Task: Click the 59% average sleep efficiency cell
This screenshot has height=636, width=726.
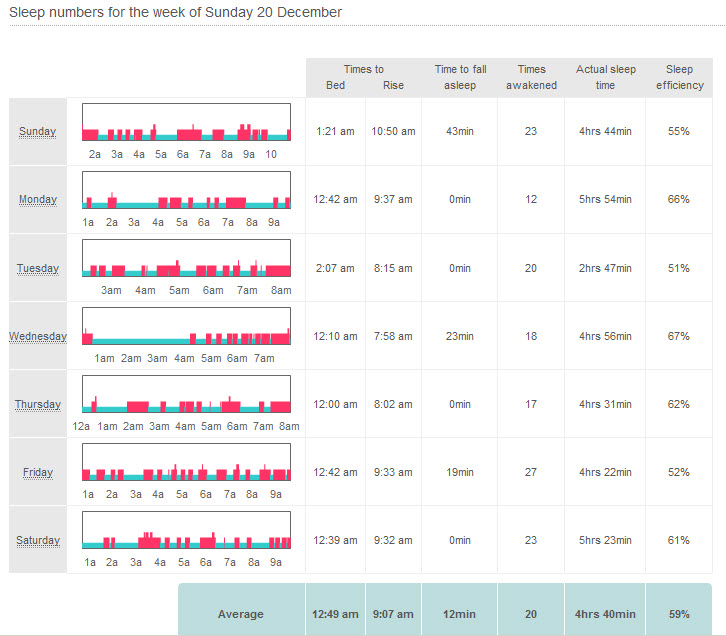Action: tap(679, 614)
